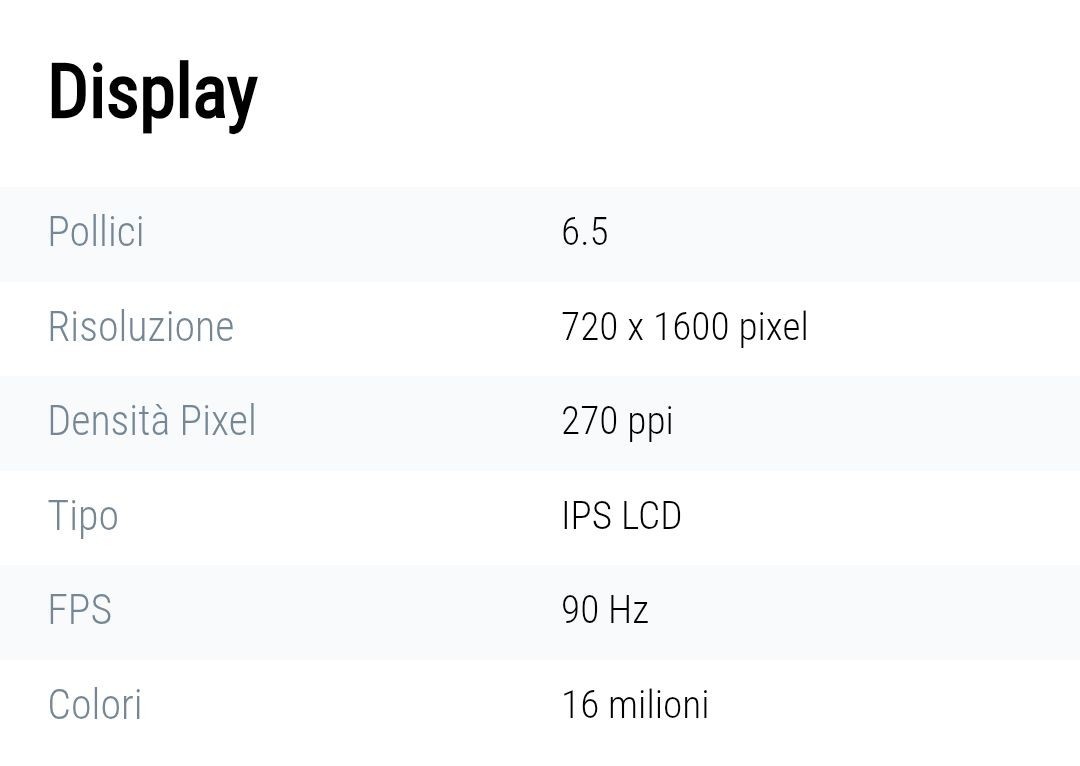Select the Tipo row label
1080x766 pixels.
coord(83,517)
